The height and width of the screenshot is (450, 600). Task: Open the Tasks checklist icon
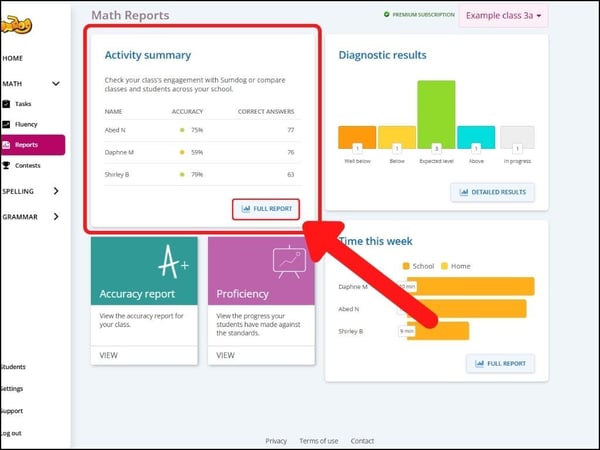(6, 104)
